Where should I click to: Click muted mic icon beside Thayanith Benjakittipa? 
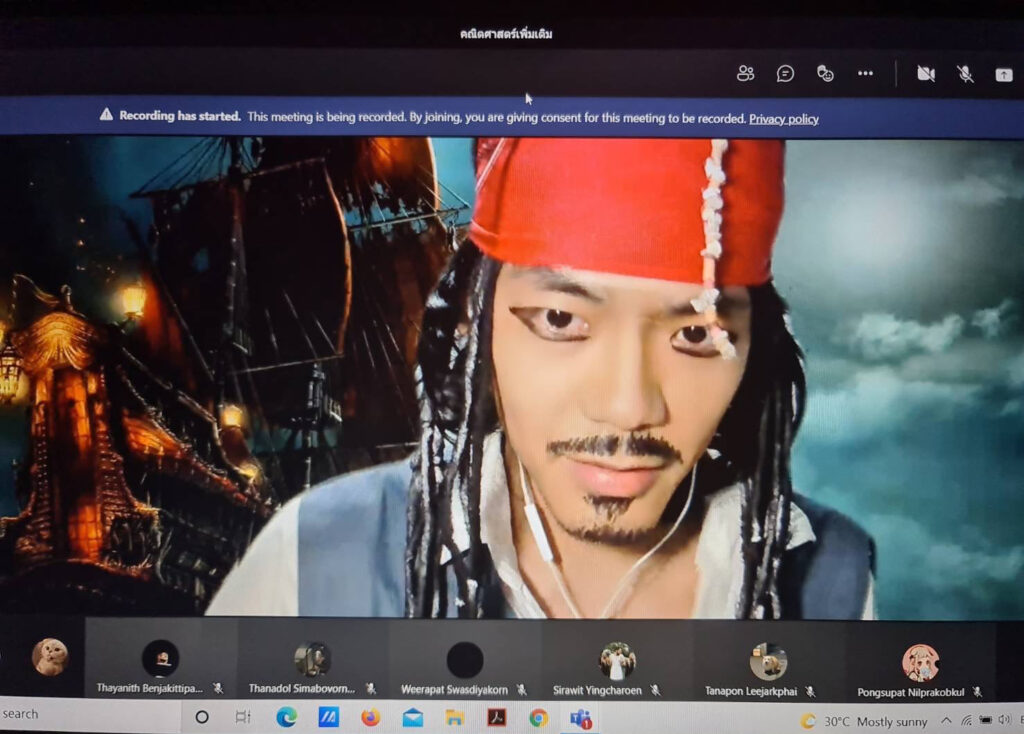(x=218, y=688)
